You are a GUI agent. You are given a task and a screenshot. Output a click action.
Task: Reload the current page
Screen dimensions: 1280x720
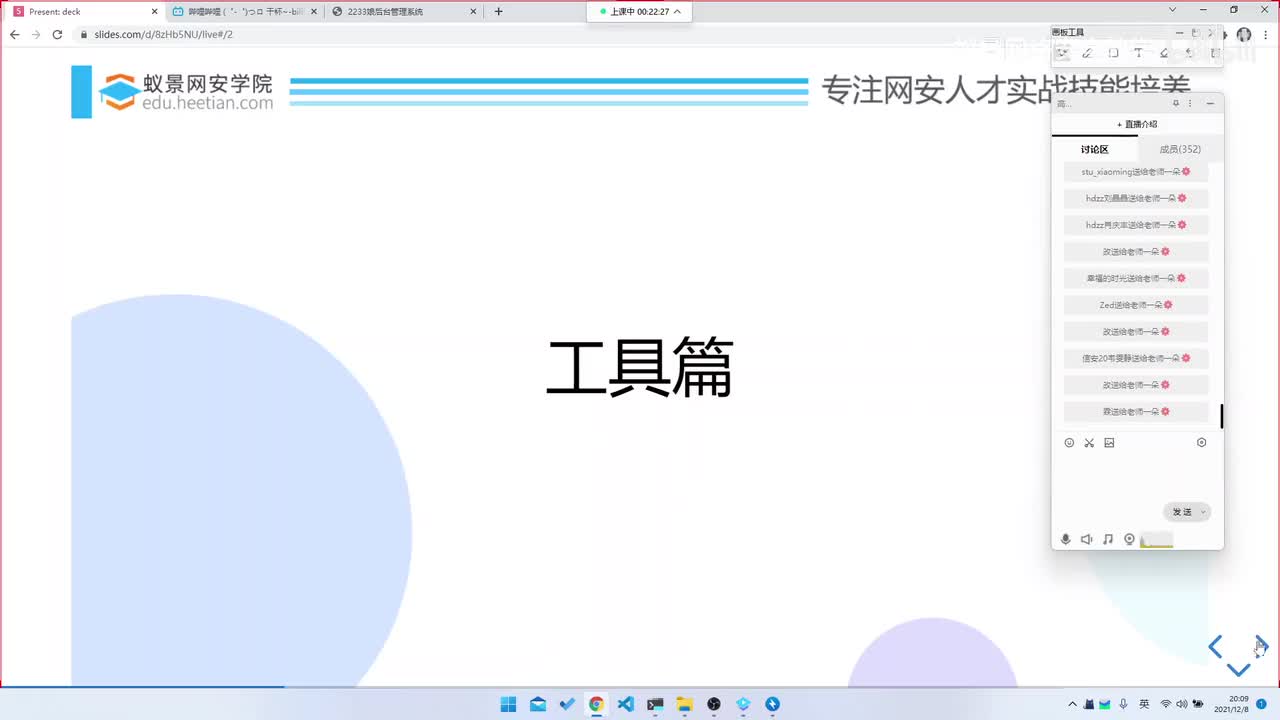[x=58, y=34]
